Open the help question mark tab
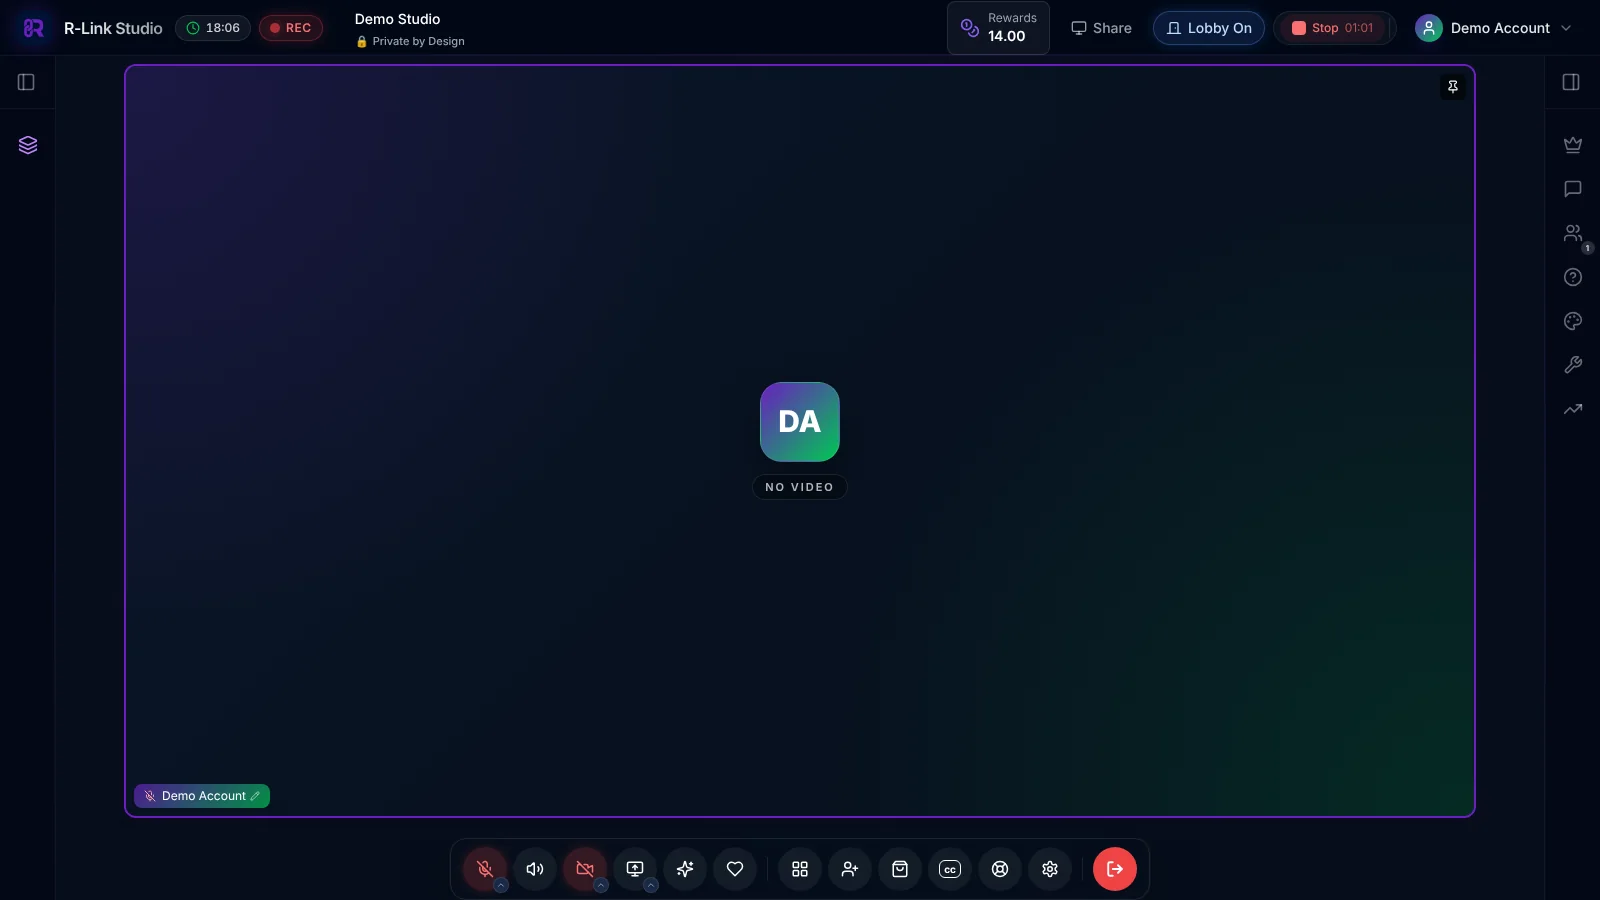This screenshot has width=1600, height=900. pyautogui.click(x=1573, y=277)
